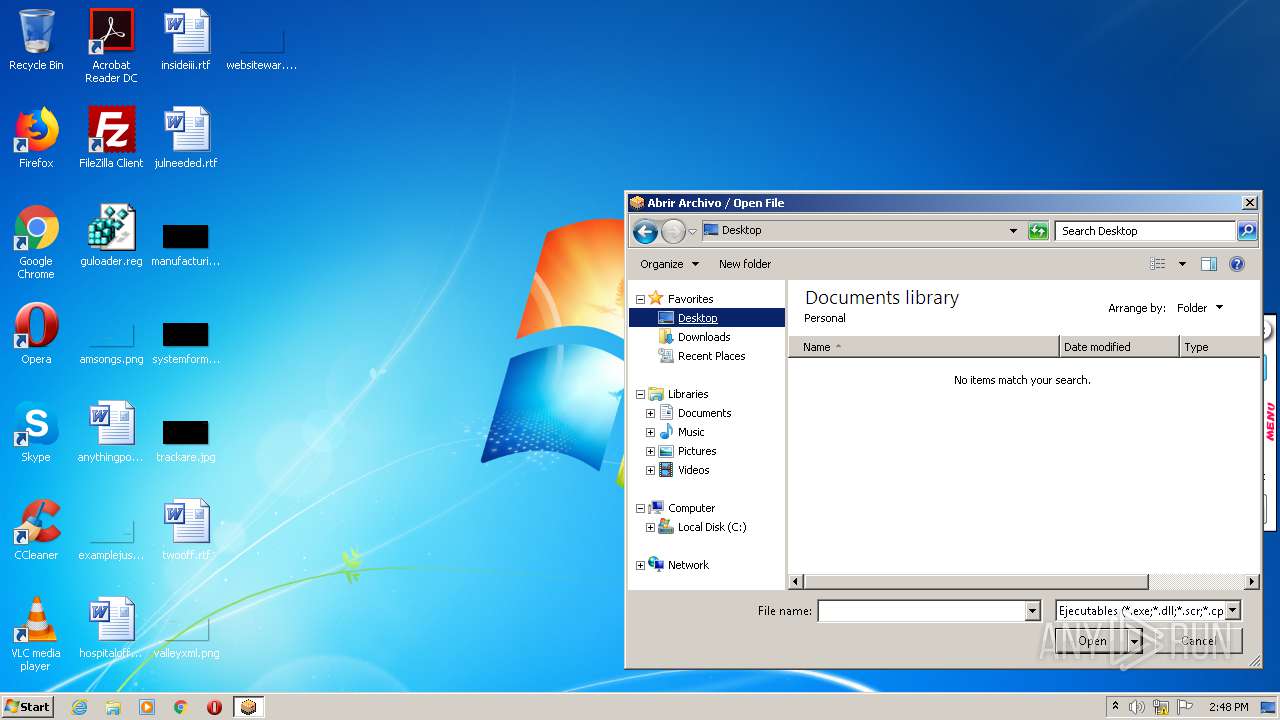Viewport: 1280px width, 720px height.
Task: Open the Start menu
Action: tap(27, 707)
